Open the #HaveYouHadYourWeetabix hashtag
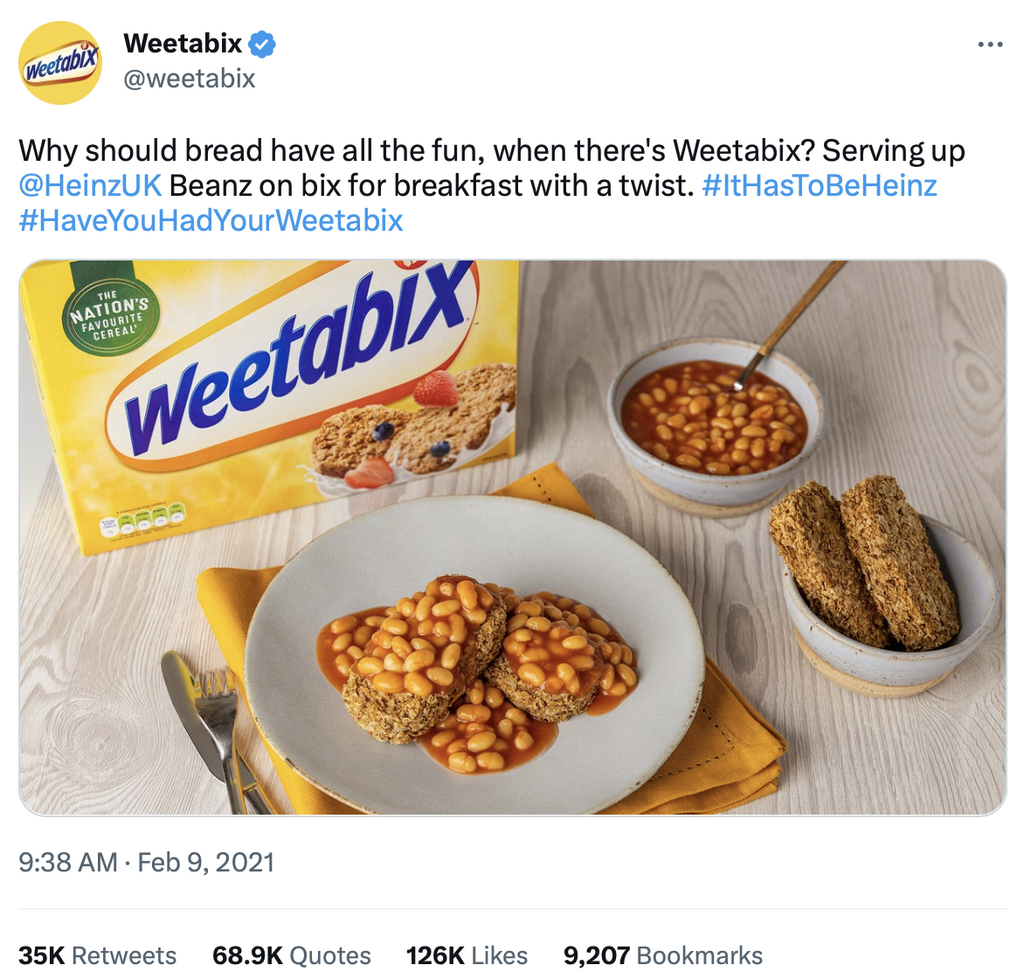This screenshot has width=1024, height=979. tap(211, 220)
